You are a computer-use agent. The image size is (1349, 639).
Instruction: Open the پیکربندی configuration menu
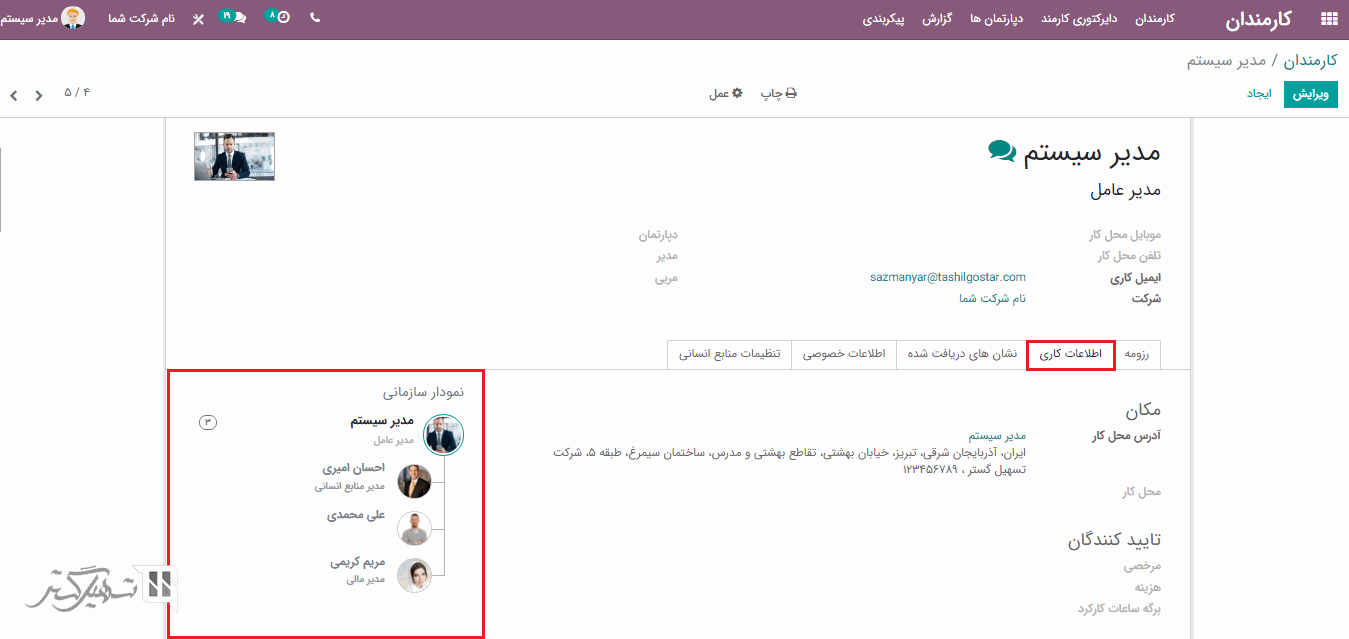884,19
